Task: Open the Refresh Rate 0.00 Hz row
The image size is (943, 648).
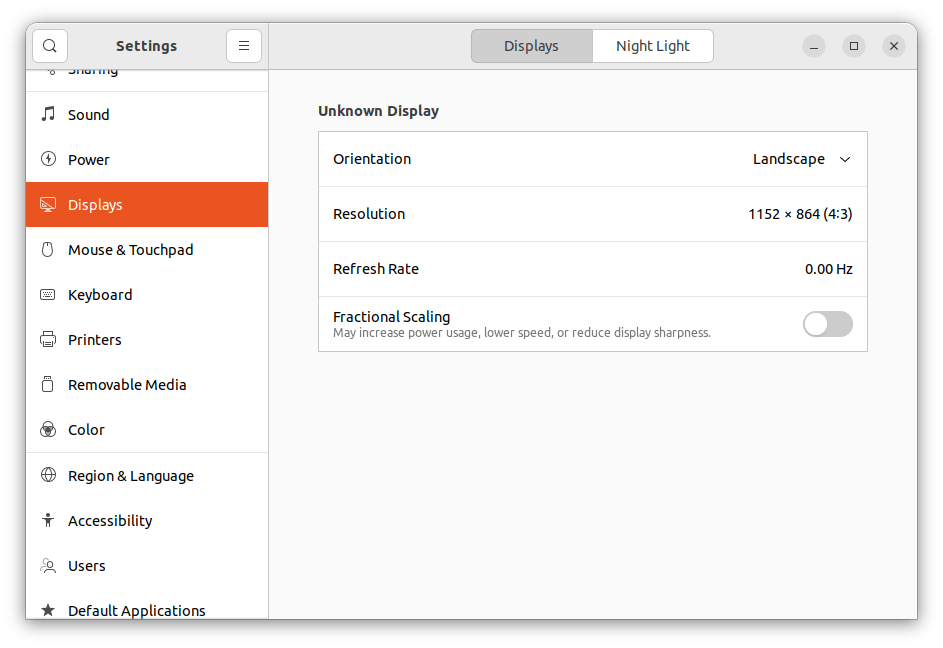Action: click(x=592, y=269)
